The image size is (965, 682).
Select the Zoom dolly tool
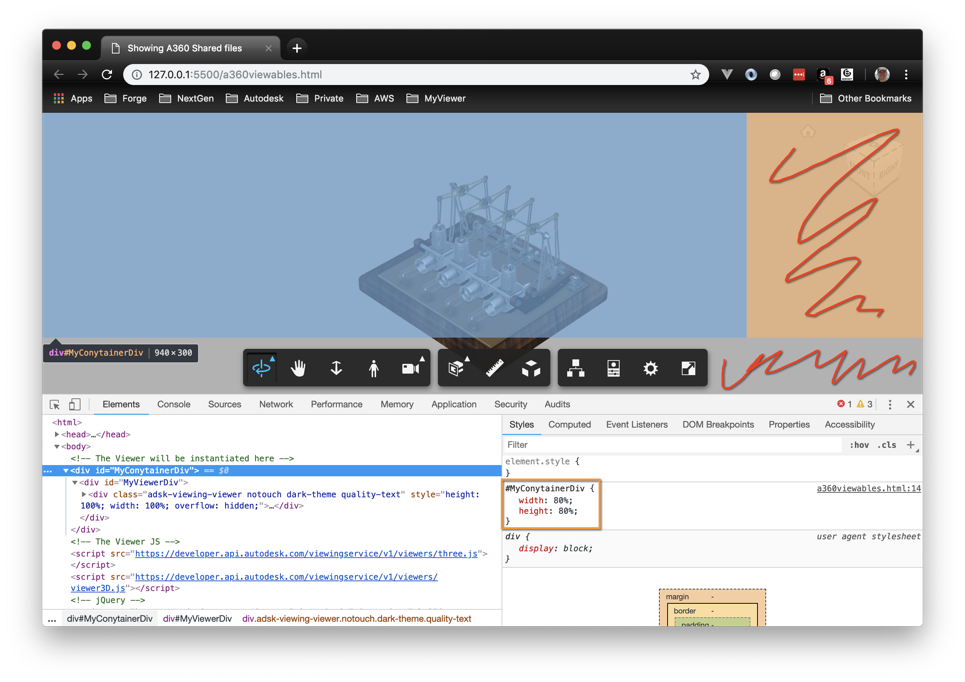(x=336, y=368)
